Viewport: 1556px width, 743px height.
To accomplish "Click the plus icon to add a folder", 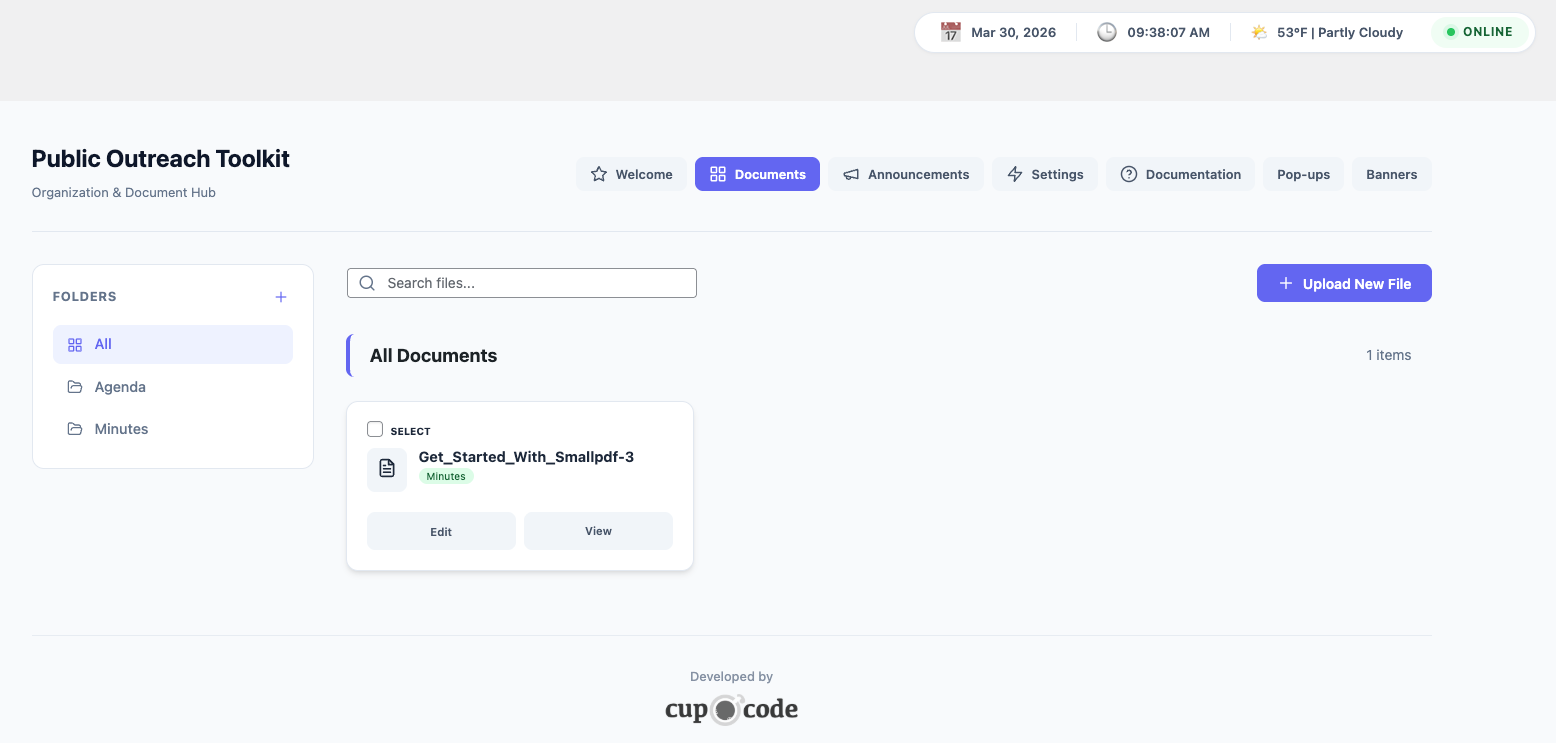I will (281, 297).
